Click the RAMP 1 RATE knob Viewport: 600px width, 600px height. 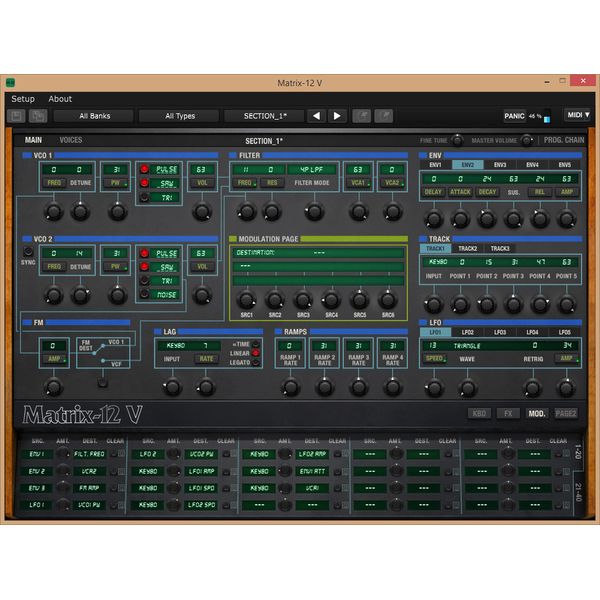coord(290,387)
